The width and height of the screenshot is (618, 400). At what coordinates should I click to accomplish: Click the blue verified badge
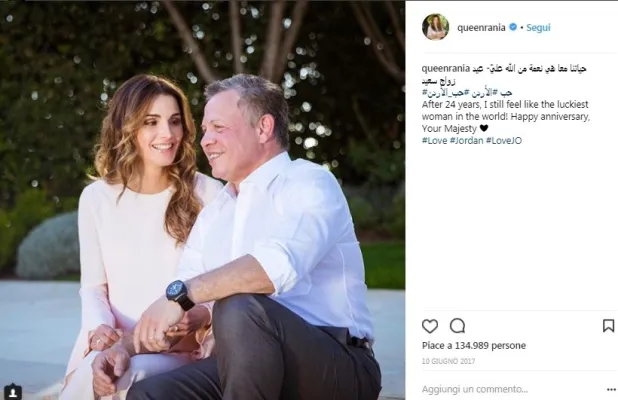click(513, 27)
